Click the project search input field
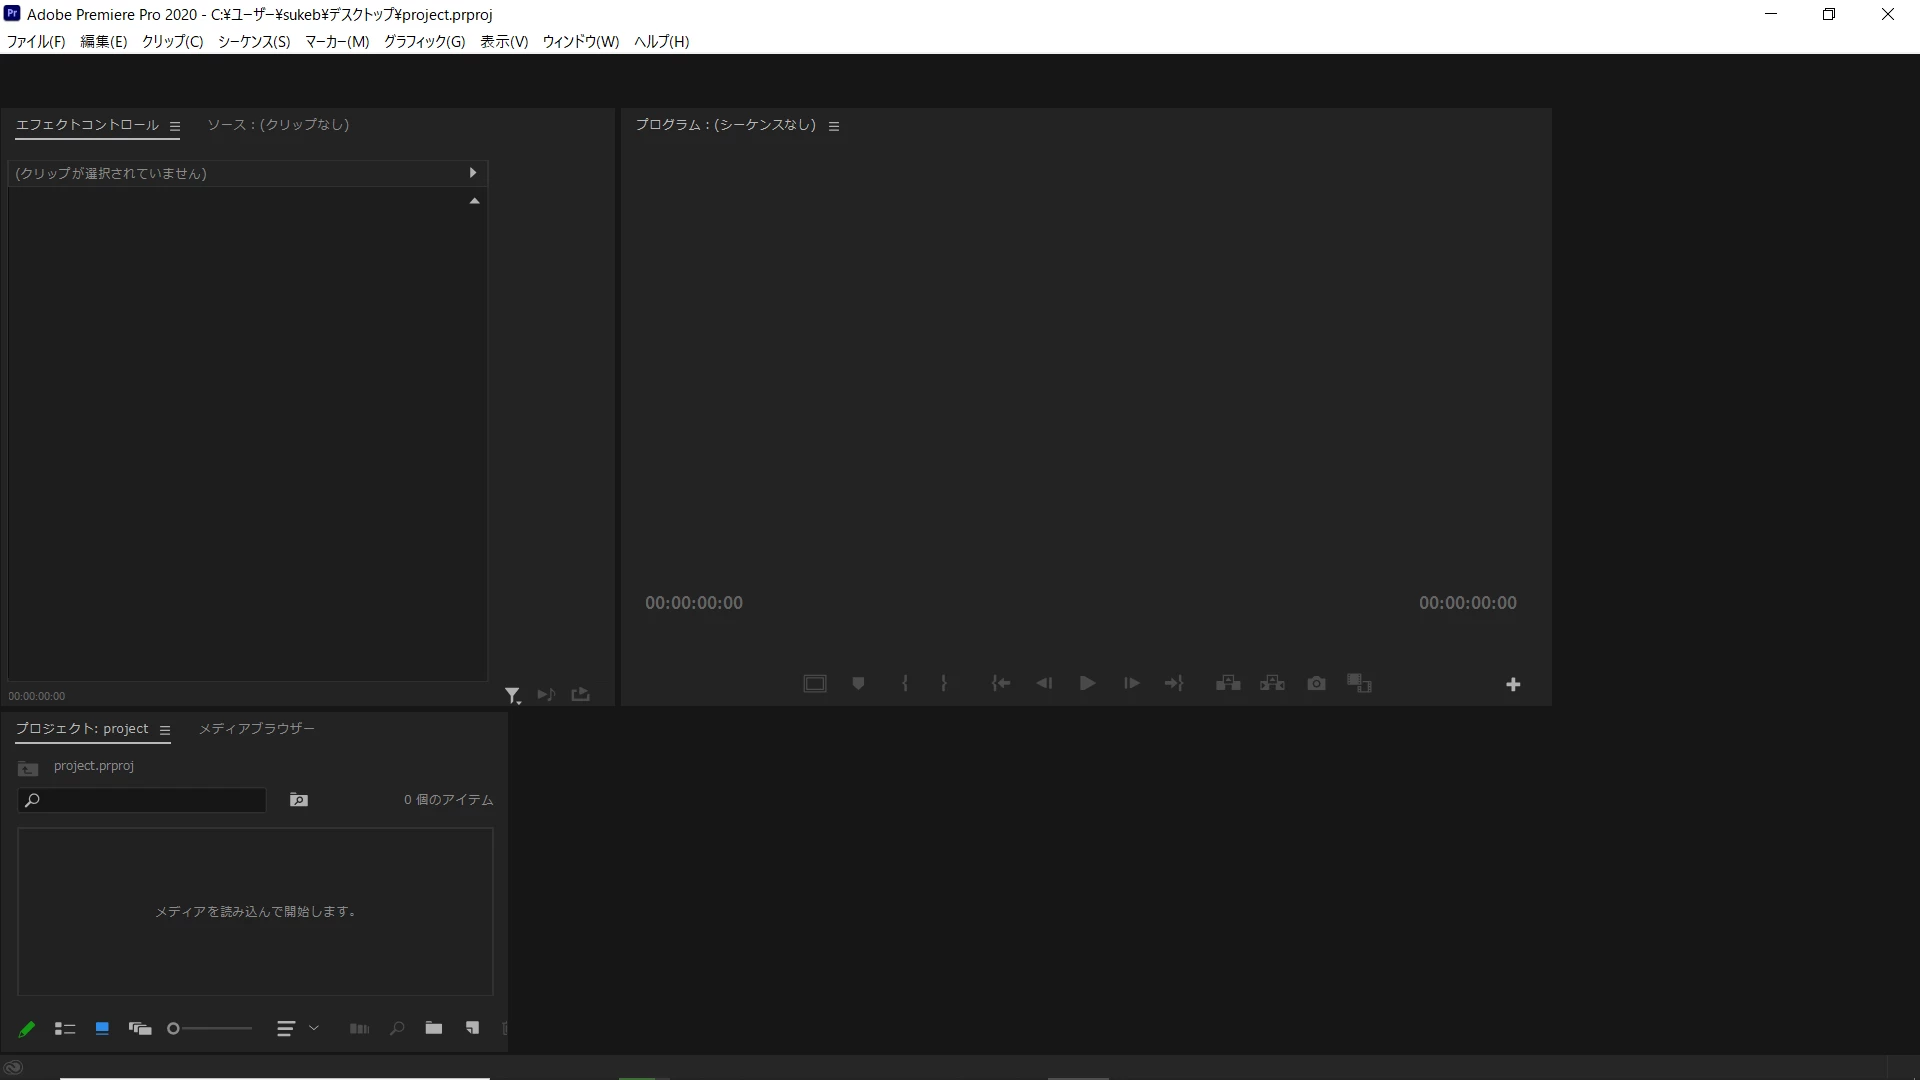 coord(152,800)
